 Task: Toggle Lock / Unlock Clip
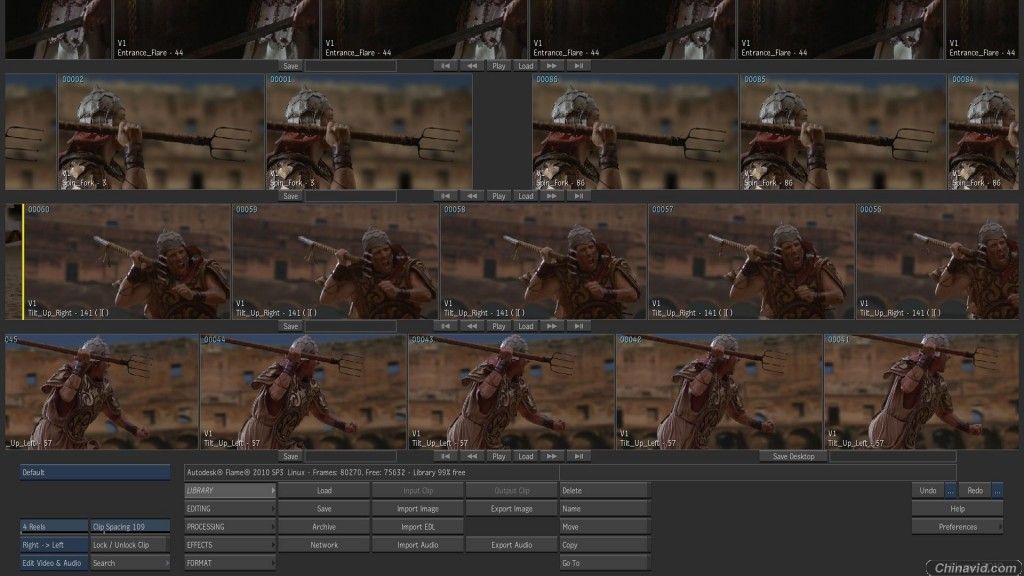pyautogui.click(x=130, y=545)
